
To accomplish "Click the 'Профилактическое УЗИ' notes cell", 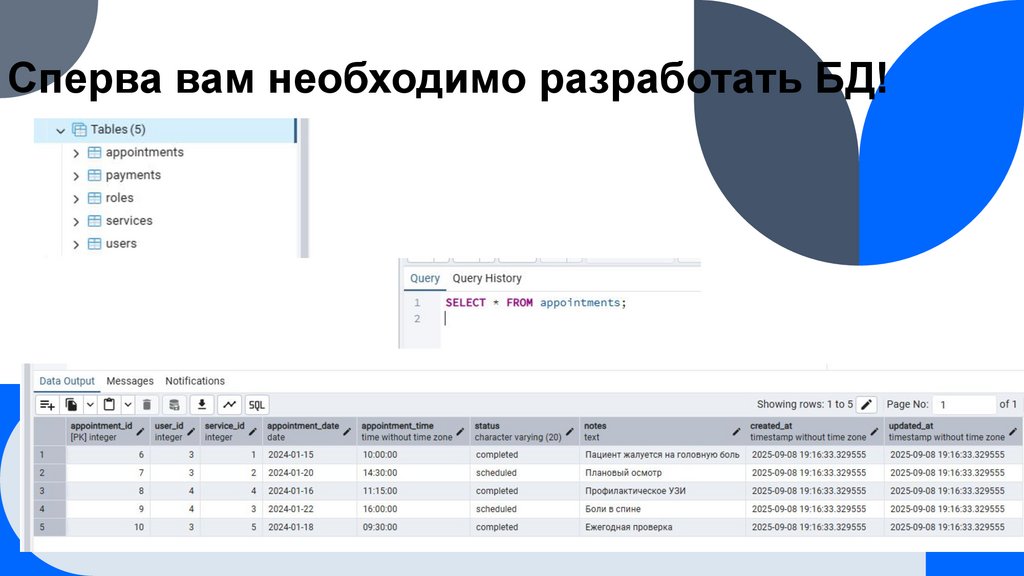I will click(662, 491).
